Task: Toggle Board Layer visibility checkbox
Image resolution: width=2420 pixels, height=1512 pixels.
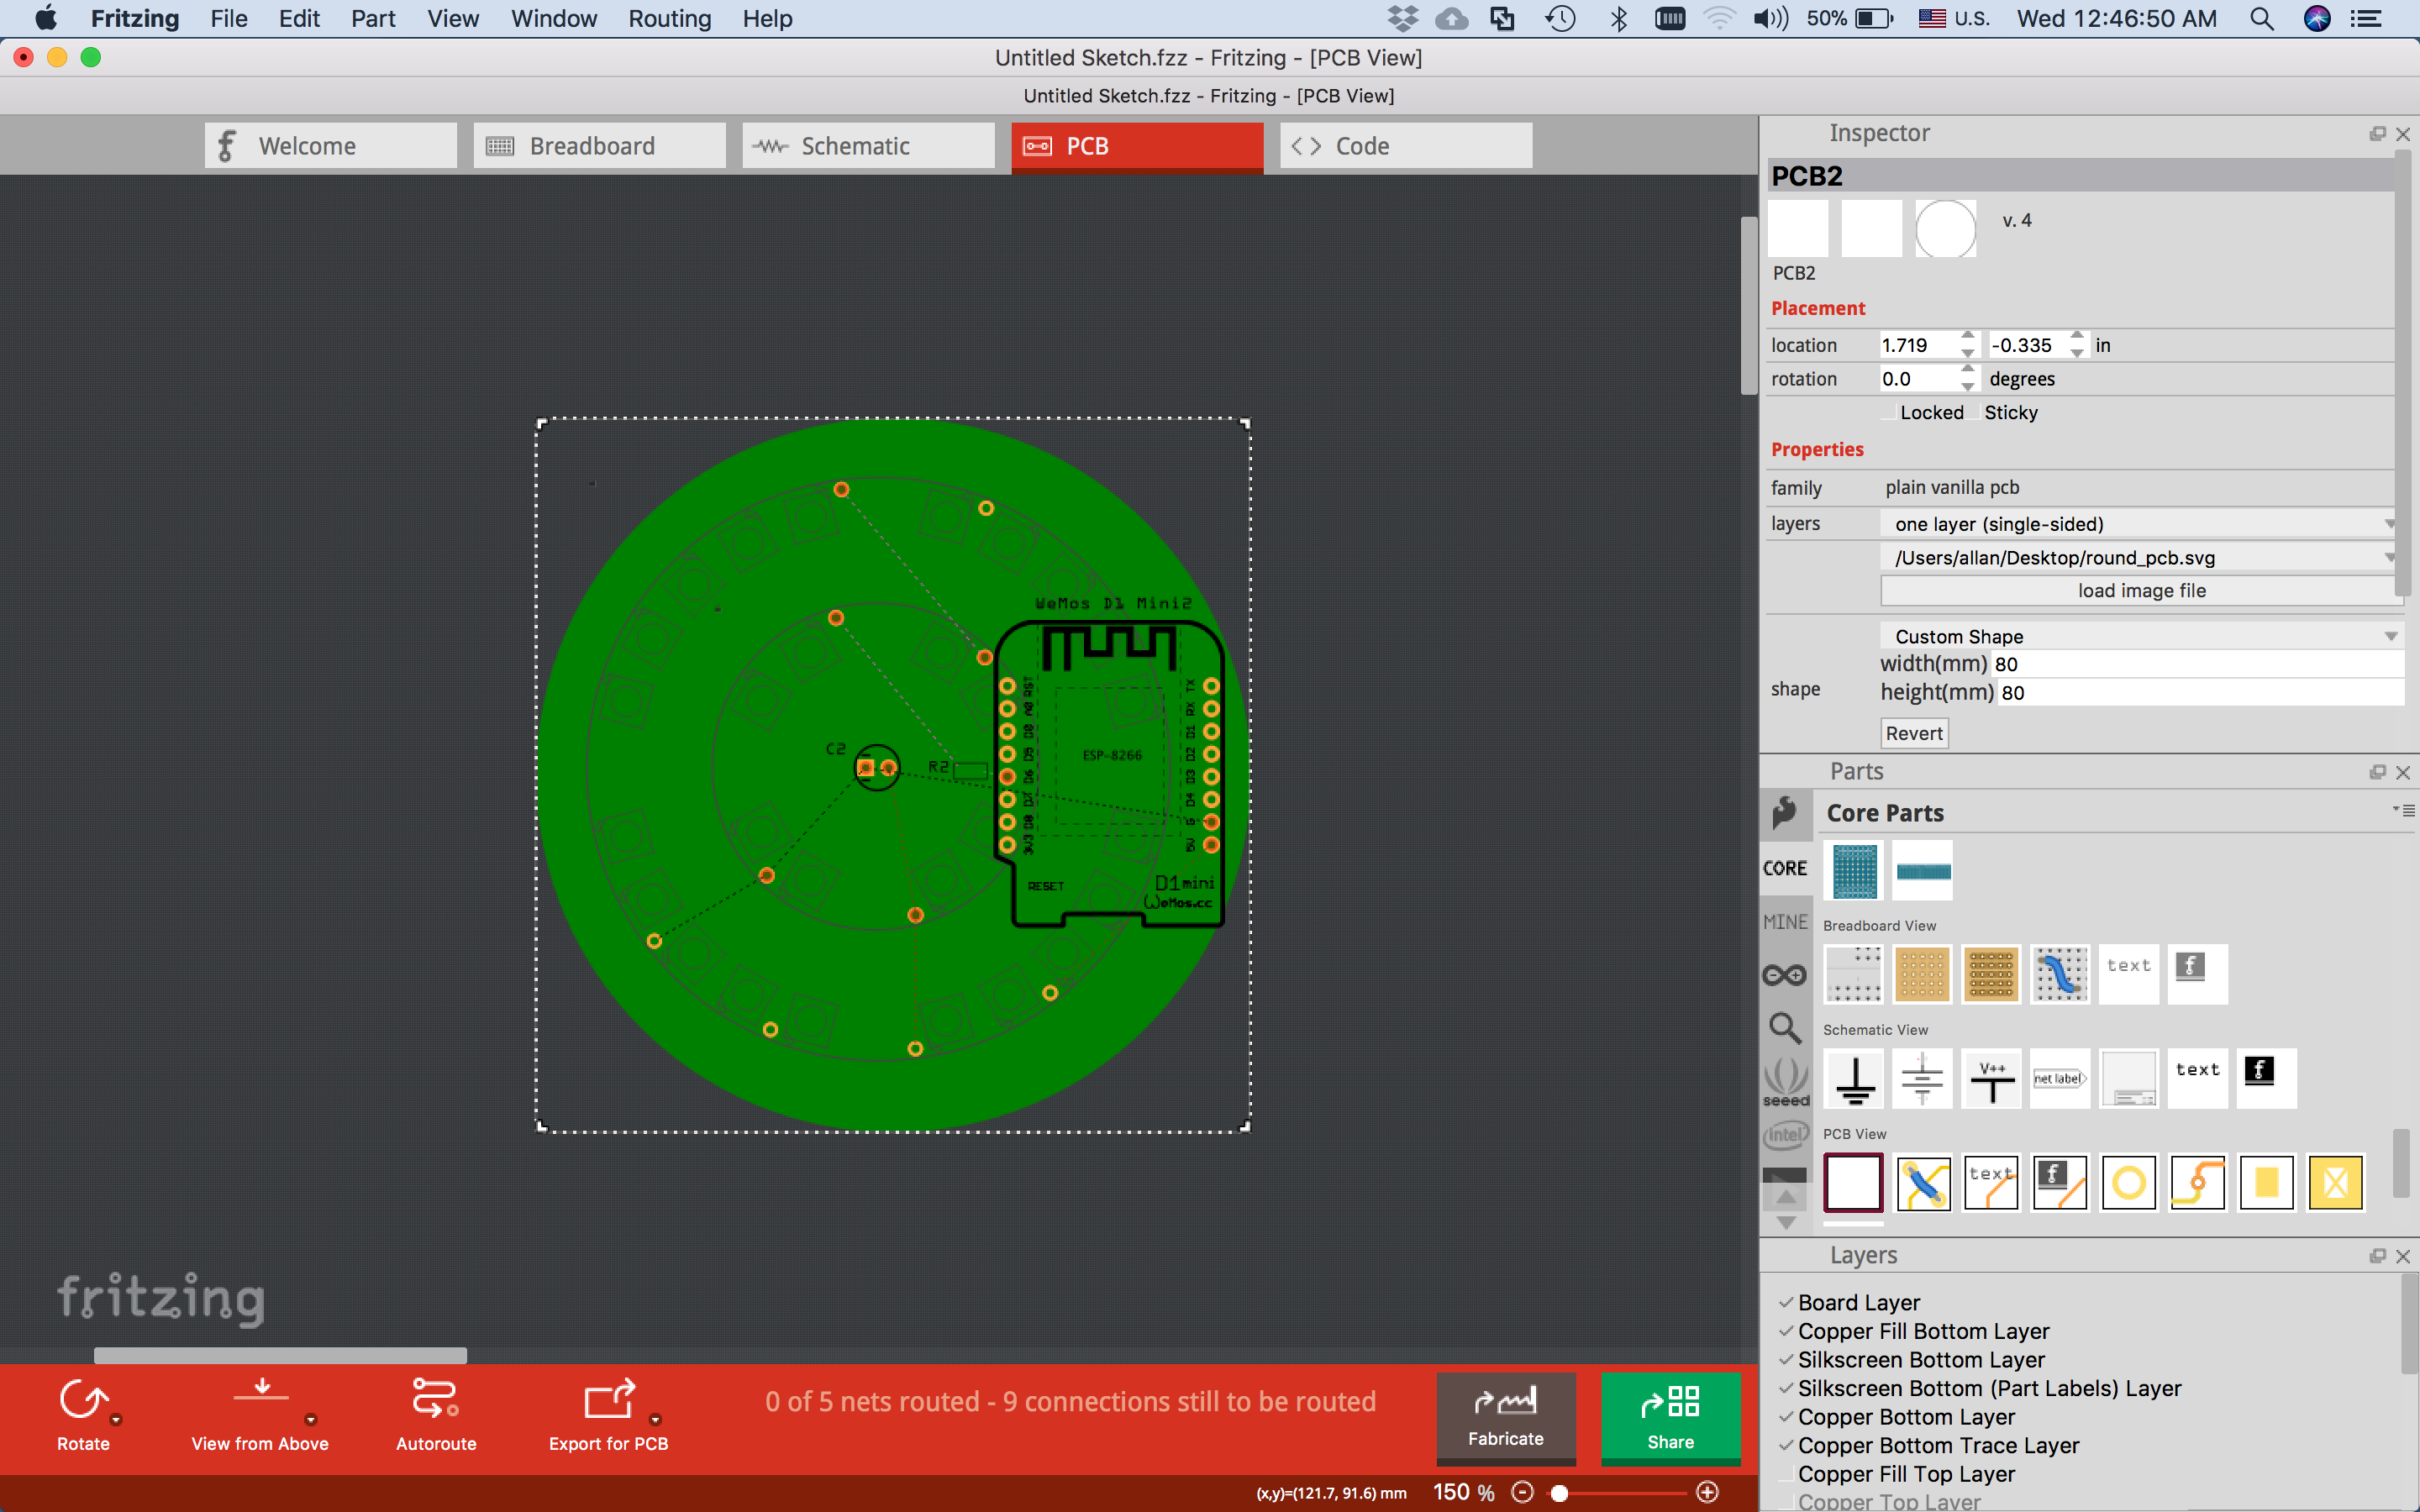Action: [1786, 1302]
